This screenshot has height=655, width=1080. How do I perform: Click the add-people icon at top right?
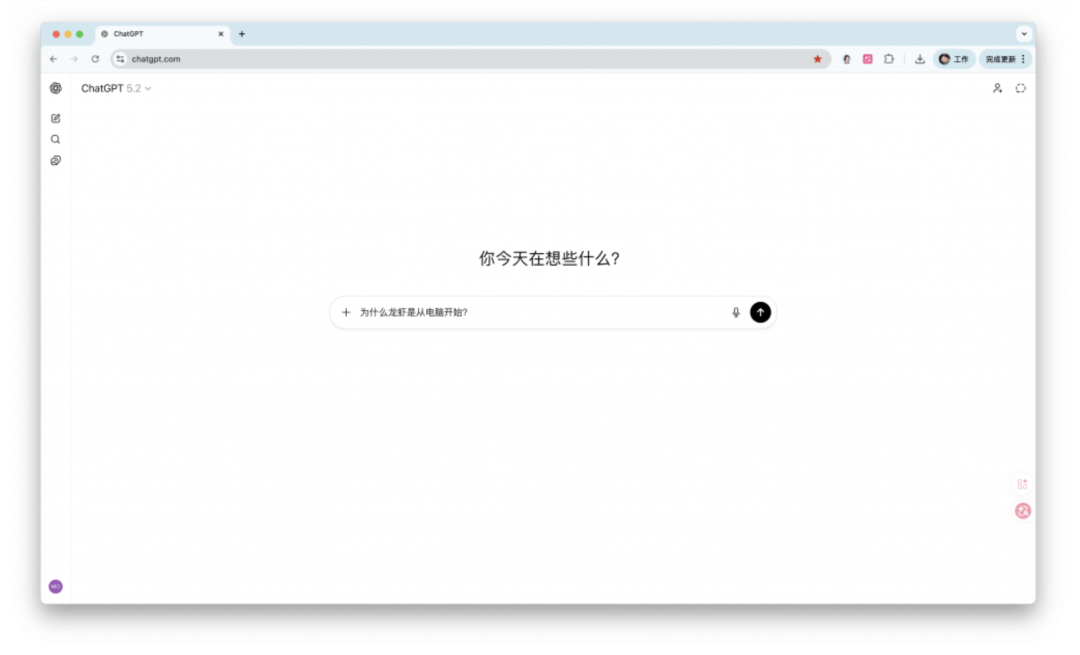click(x=997, y=88)
